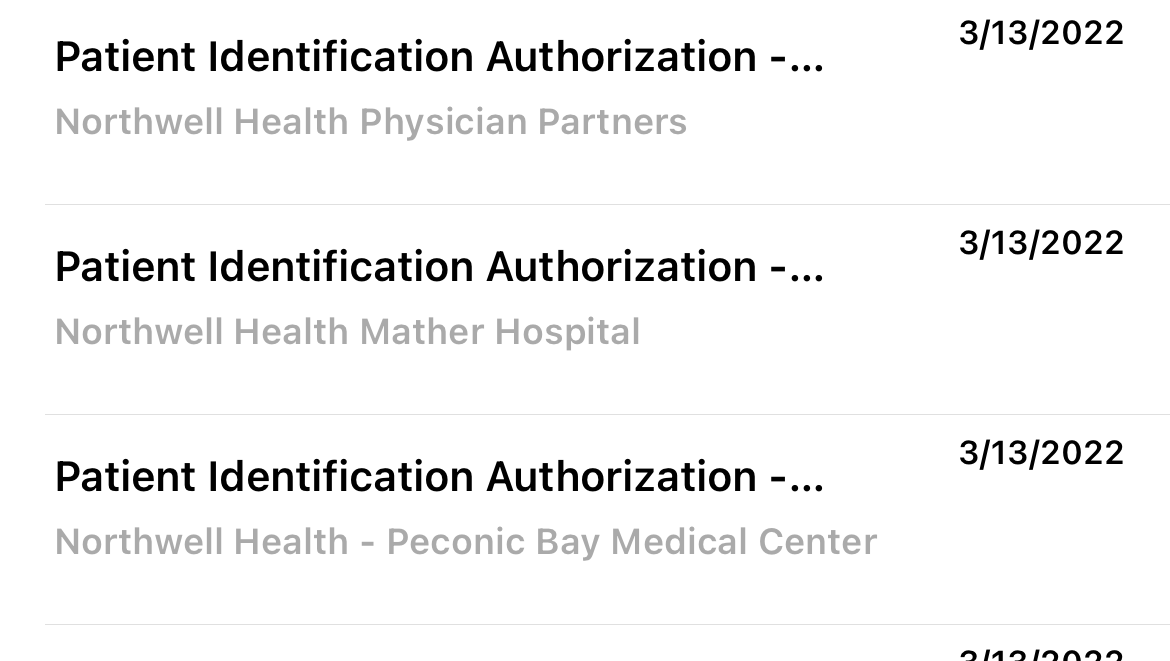Click the 3/13/2022 date for Physician Partners entry
Screen dimensions: 1170x661
click(x=1041, y=33)
